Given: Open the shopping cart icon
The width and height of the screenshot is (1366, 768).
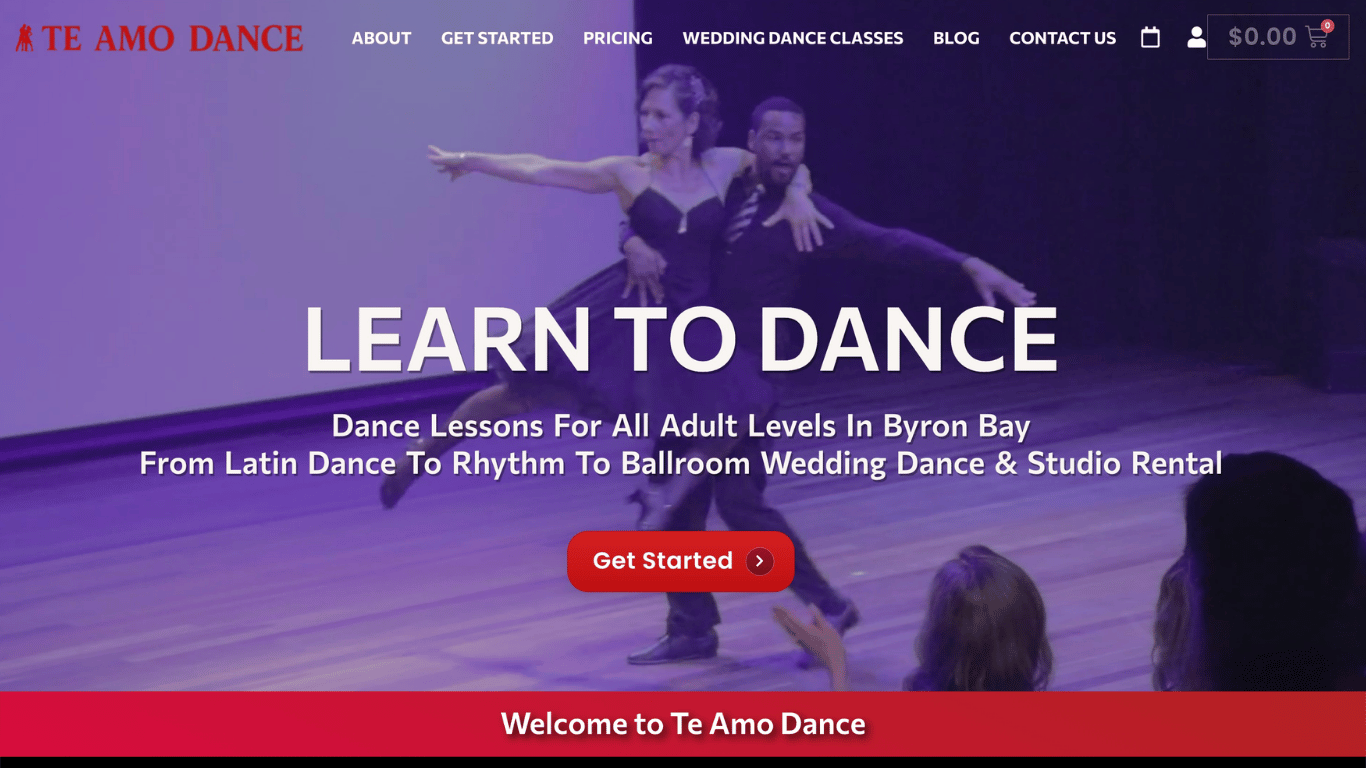Looking at the screenshot, I should [x=1317, y=38].
